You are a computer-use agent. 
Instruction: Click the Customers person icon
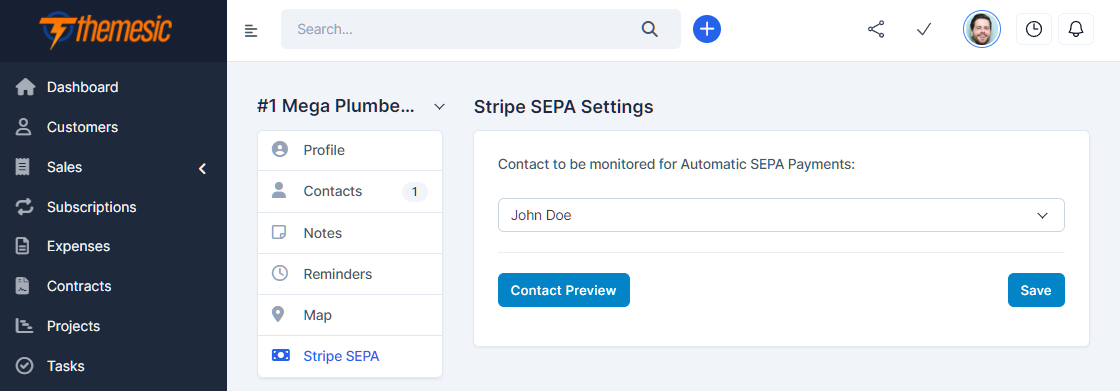tap(24, 127)
